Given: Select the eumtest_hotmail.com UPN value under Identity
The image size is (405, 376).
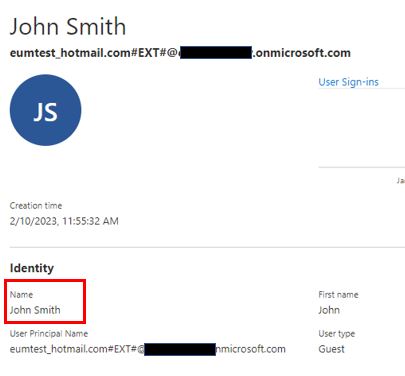Looking at the screenshot, I should click(x=148, y=349).
